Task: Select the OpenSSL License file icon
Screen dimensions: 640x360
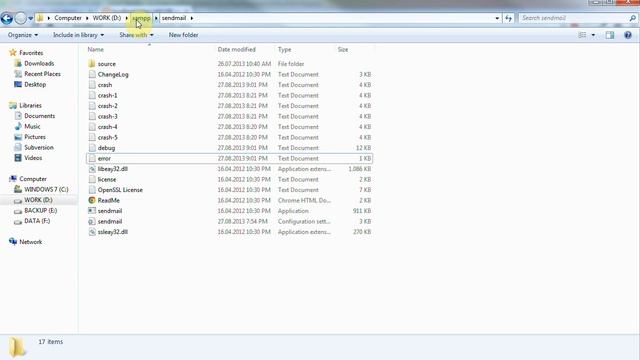Action: tap(92, 190)
